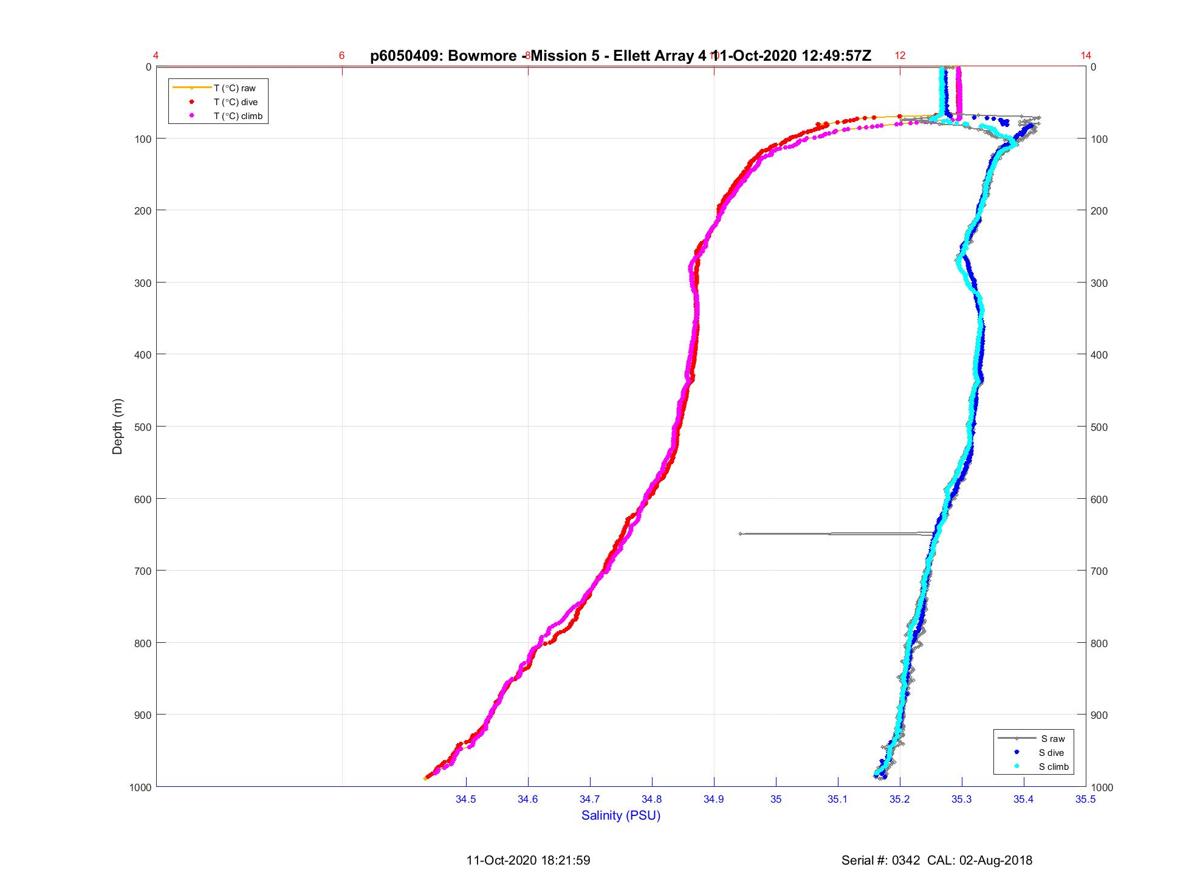This screenshot has width=1200, height=885.
Task: Click salinity tick label '35.1'
Action: click(x=838, y=799)
